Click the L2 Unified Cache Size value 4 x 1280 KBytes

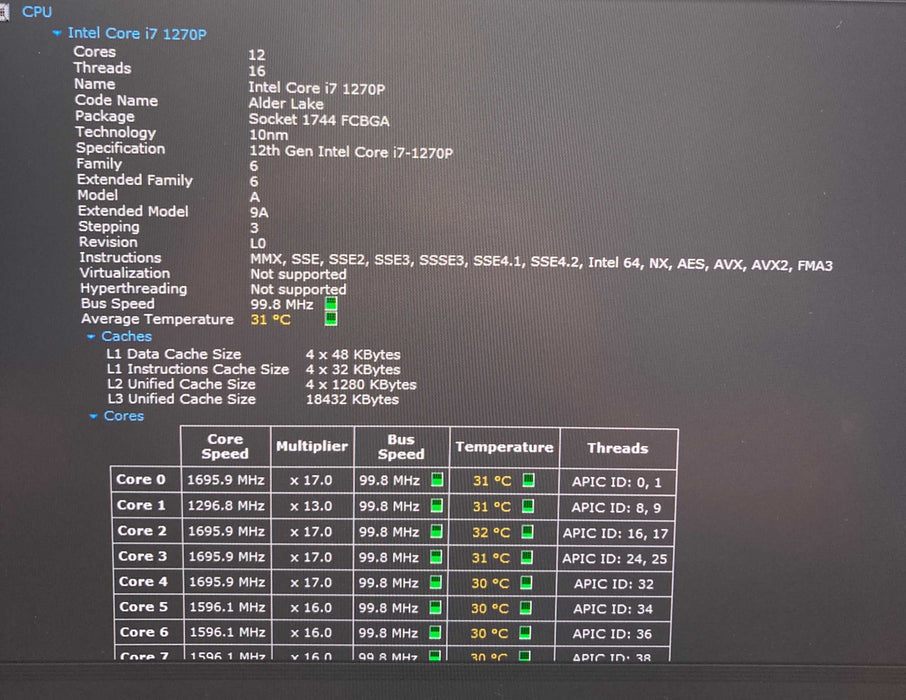tap(361, 384)
